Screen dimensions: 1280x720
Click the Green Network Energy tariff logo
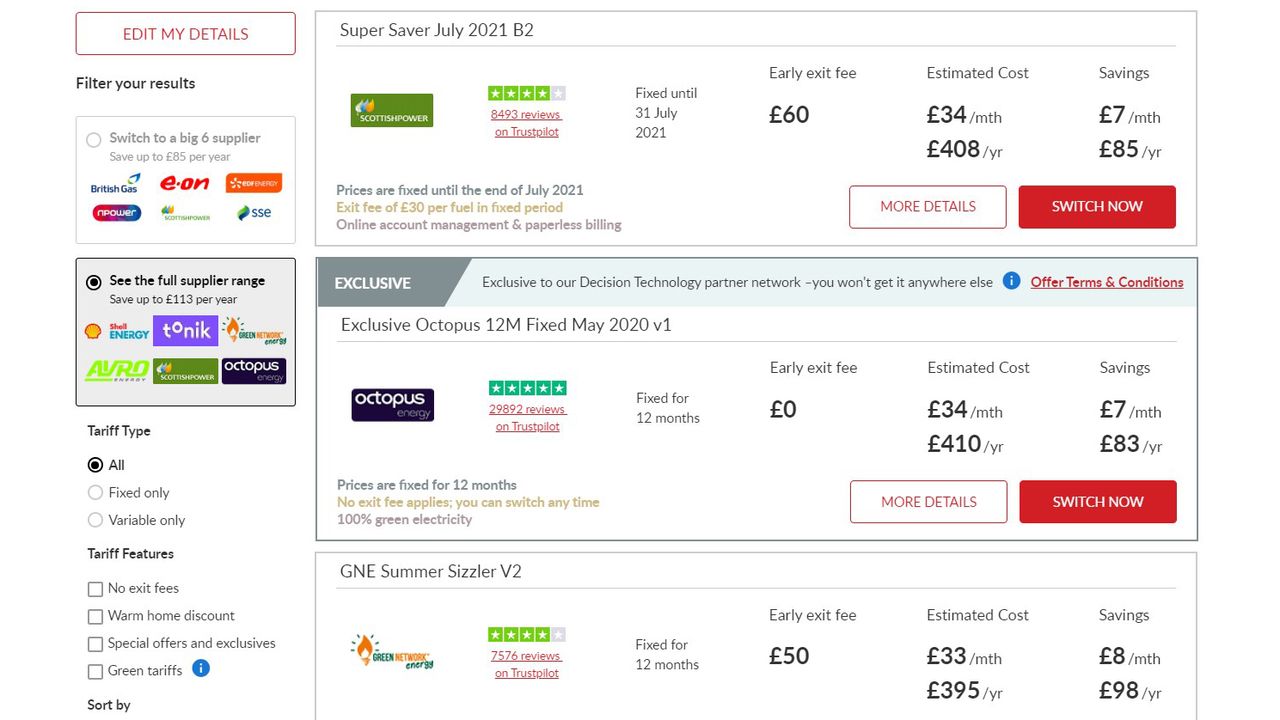[x=392, y=652]
